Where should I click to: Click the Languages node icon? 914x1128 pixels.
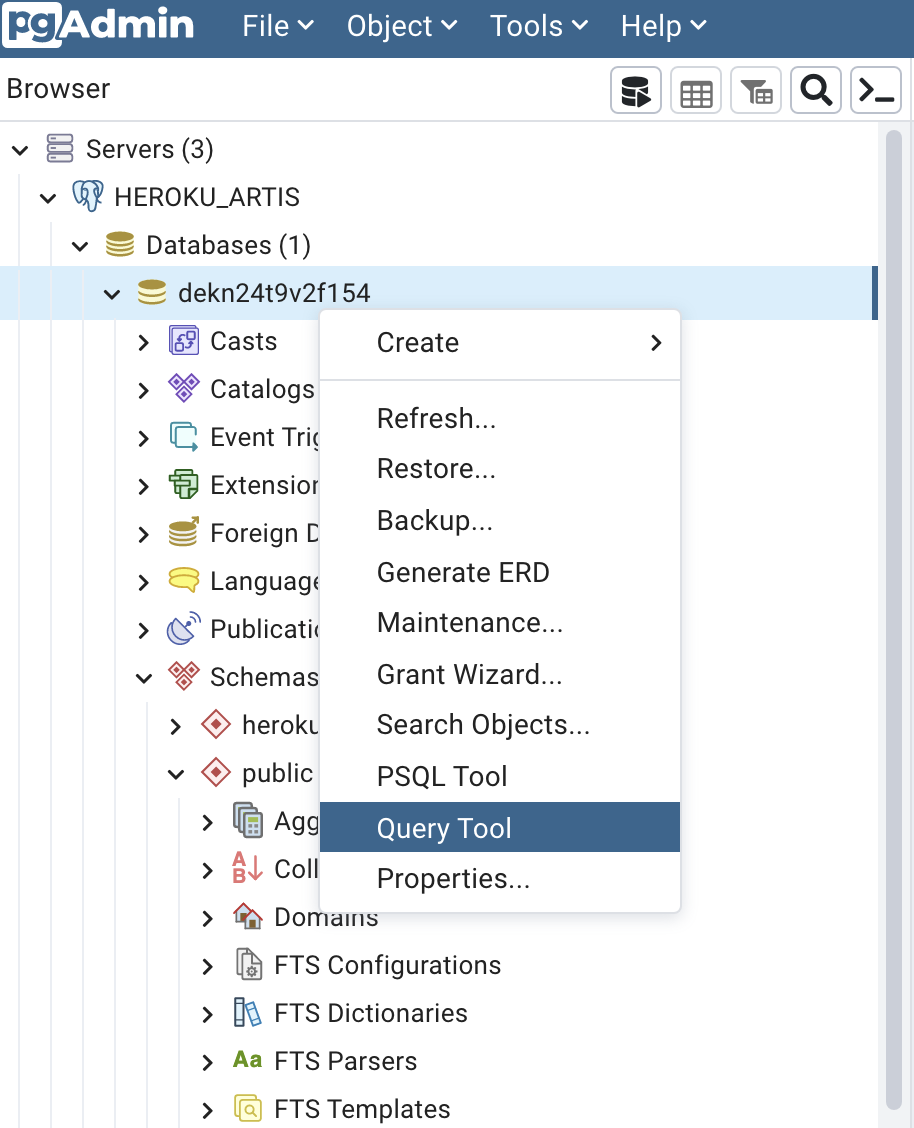click(x=184, y=581)
